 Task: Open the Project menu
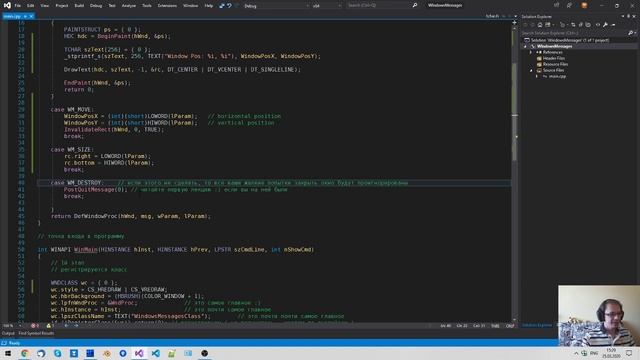pyautogui.click(x=62, y=6)
